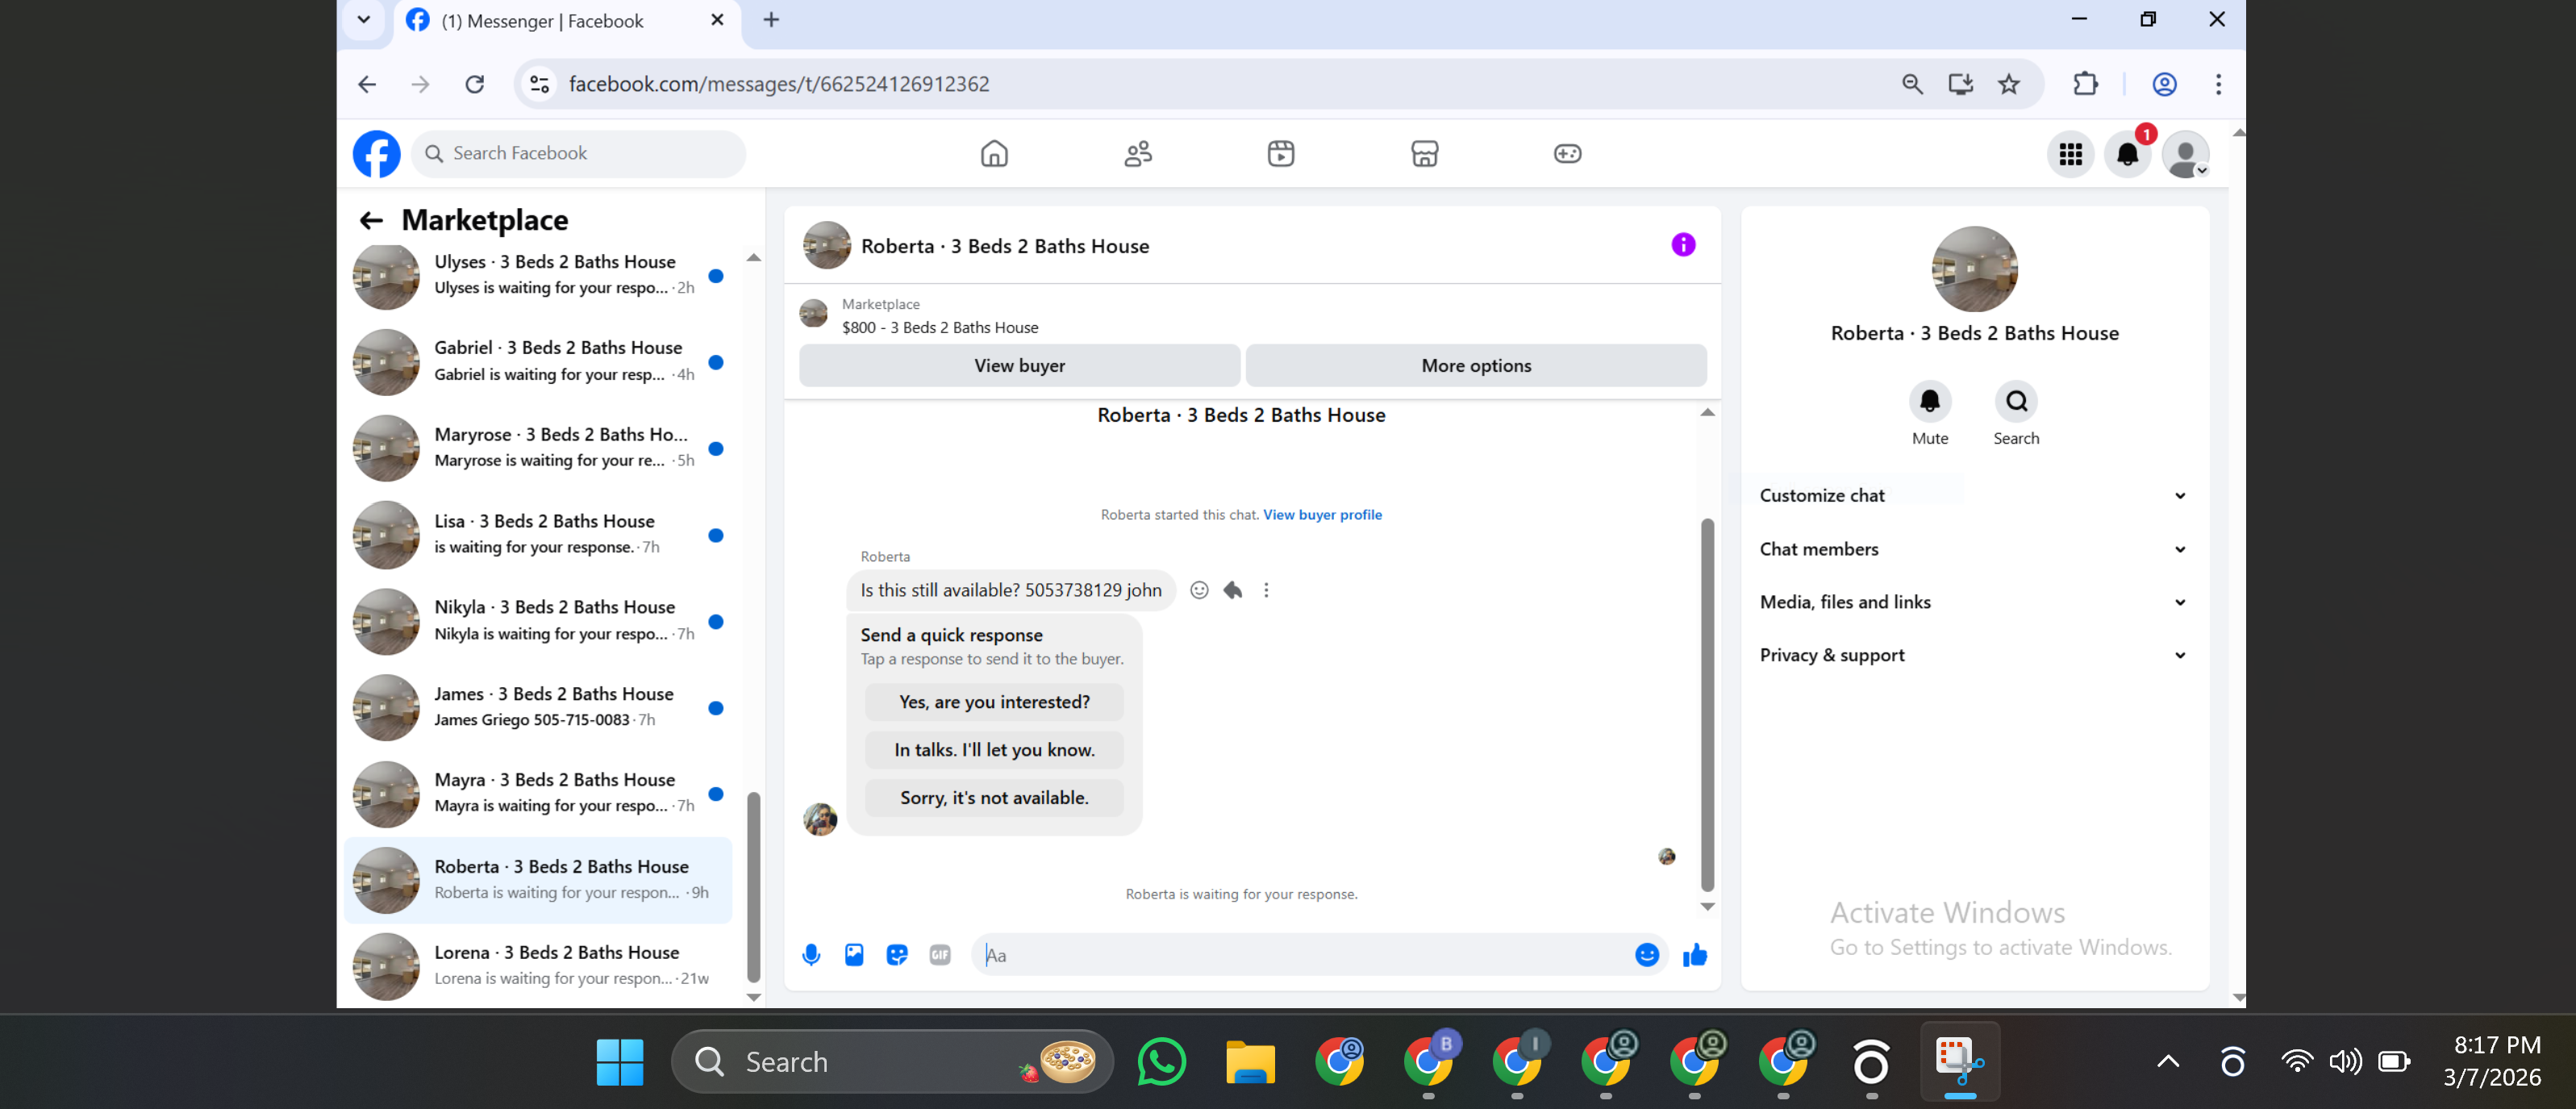Click the chat message scrollbar
The image size is (2576, 1109).
[1707, 705]
